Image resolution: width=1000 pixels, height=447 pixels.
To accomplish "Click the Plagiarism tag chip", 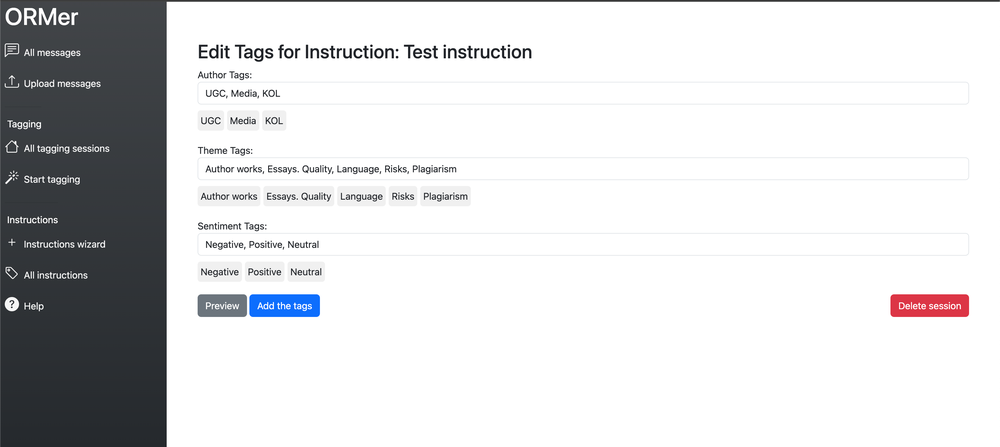I will (445, 197).
